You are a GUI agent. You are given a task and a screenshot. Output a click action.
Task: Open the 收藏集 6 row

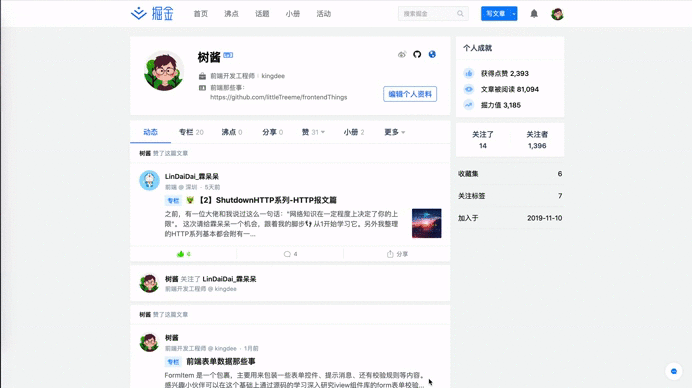point(510,174)
